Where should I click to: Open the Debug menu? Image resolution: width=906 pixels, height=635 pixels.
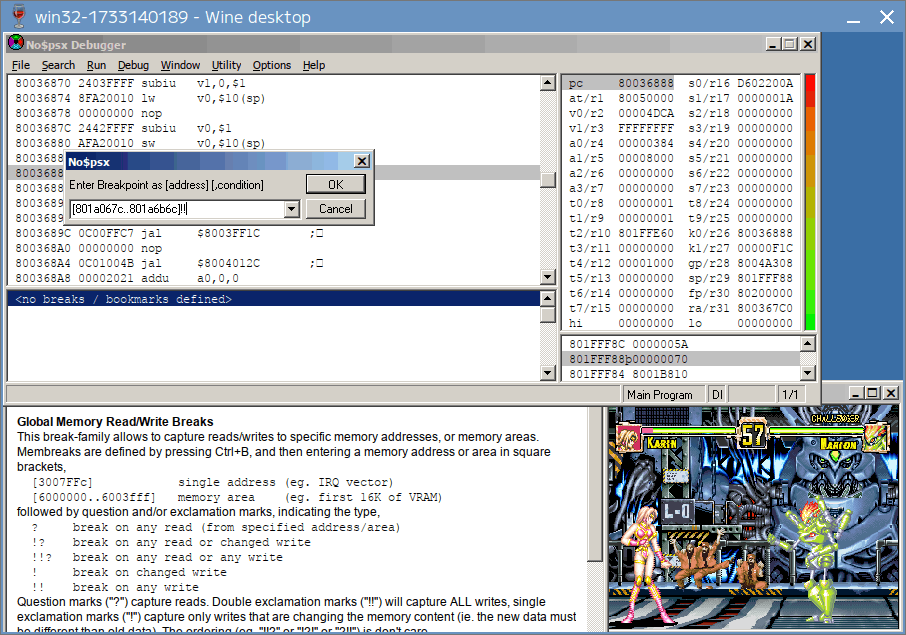pyautogui.click(x=133, y=65)
